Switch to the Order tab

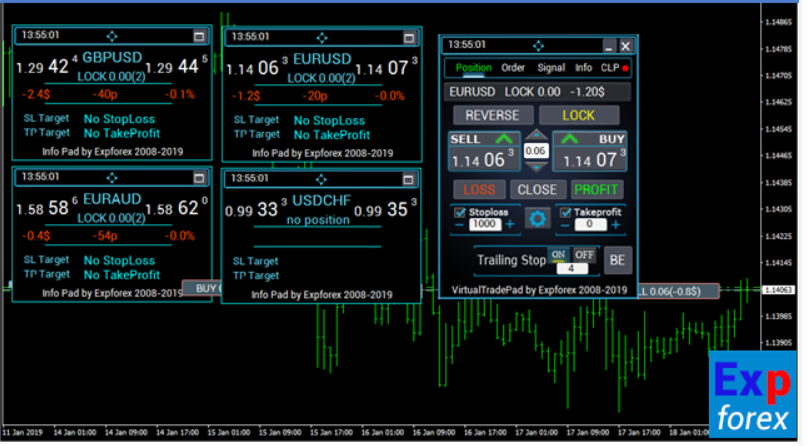[513, 68]
